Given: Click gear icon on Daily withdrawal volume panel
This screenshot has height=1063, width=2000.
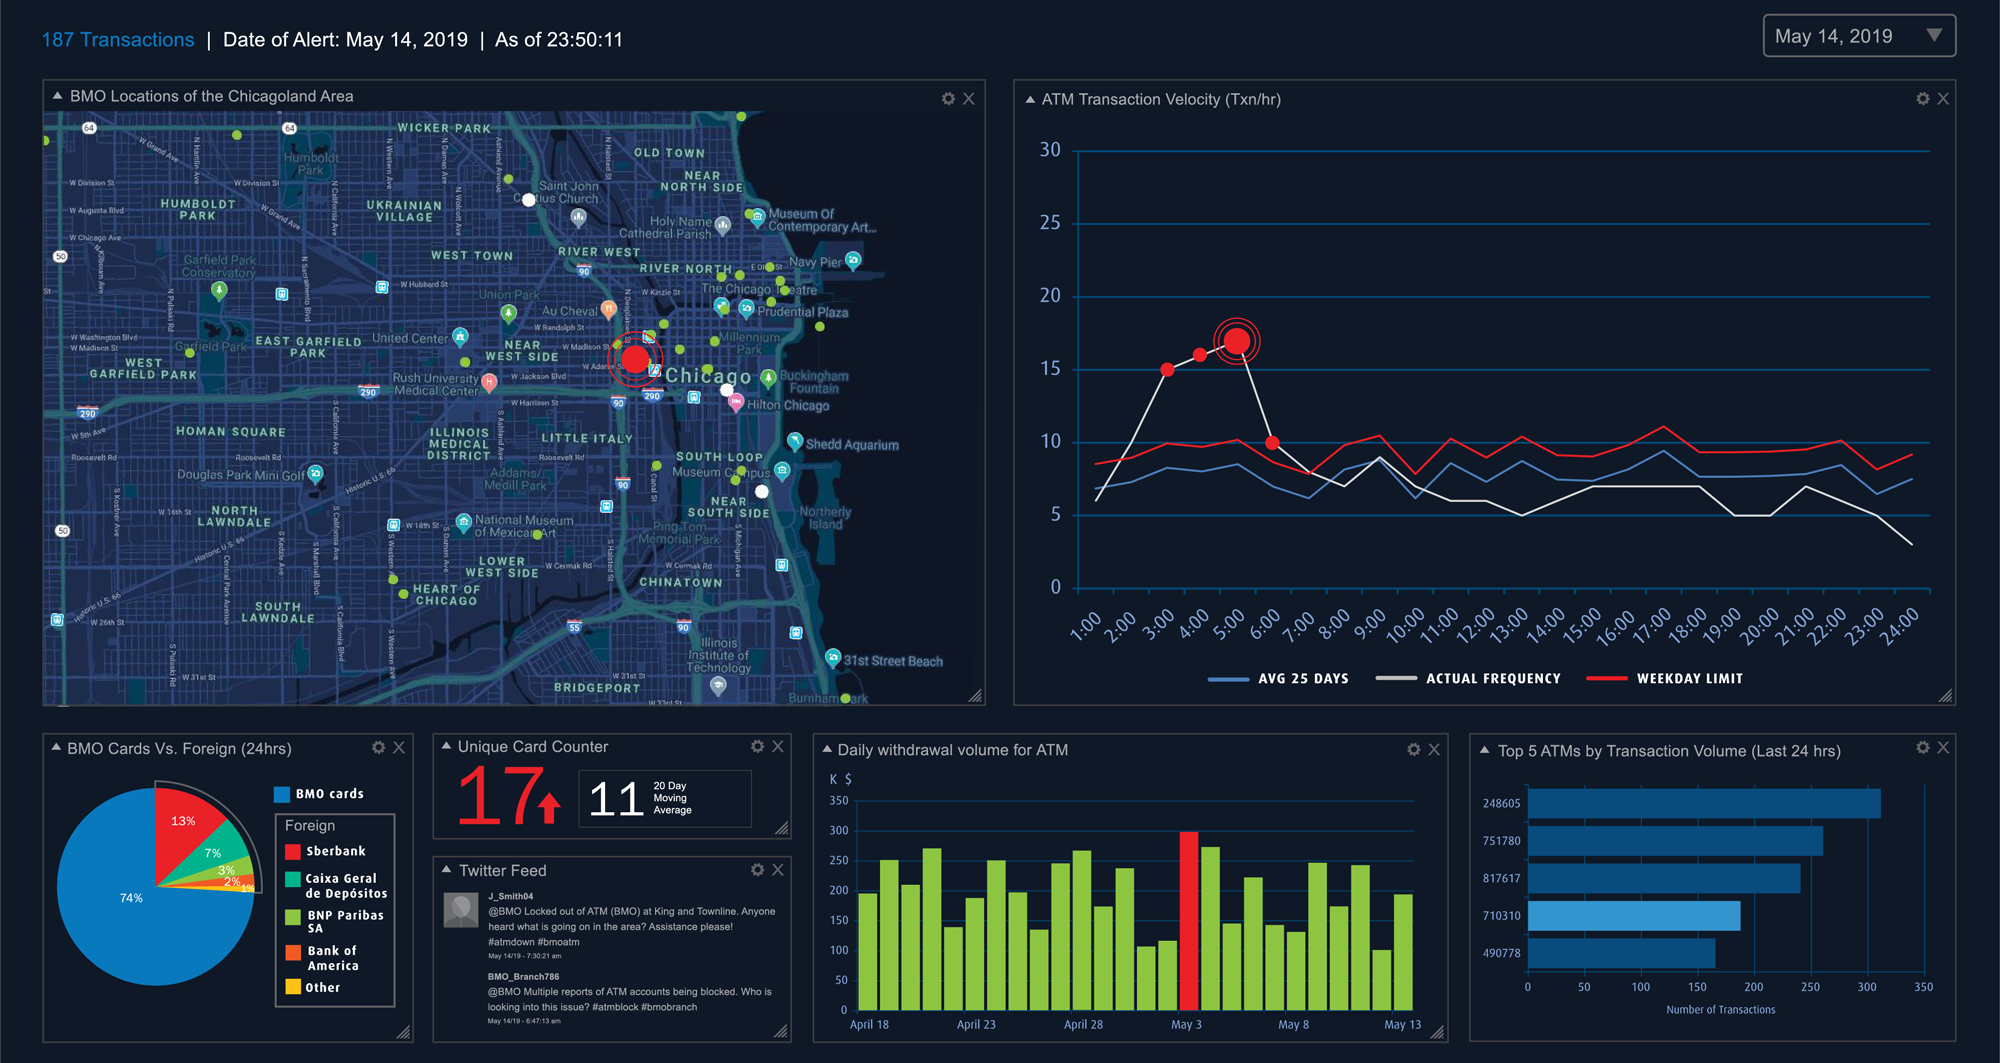Looking at the screenshot, I should click(1413, 750).
